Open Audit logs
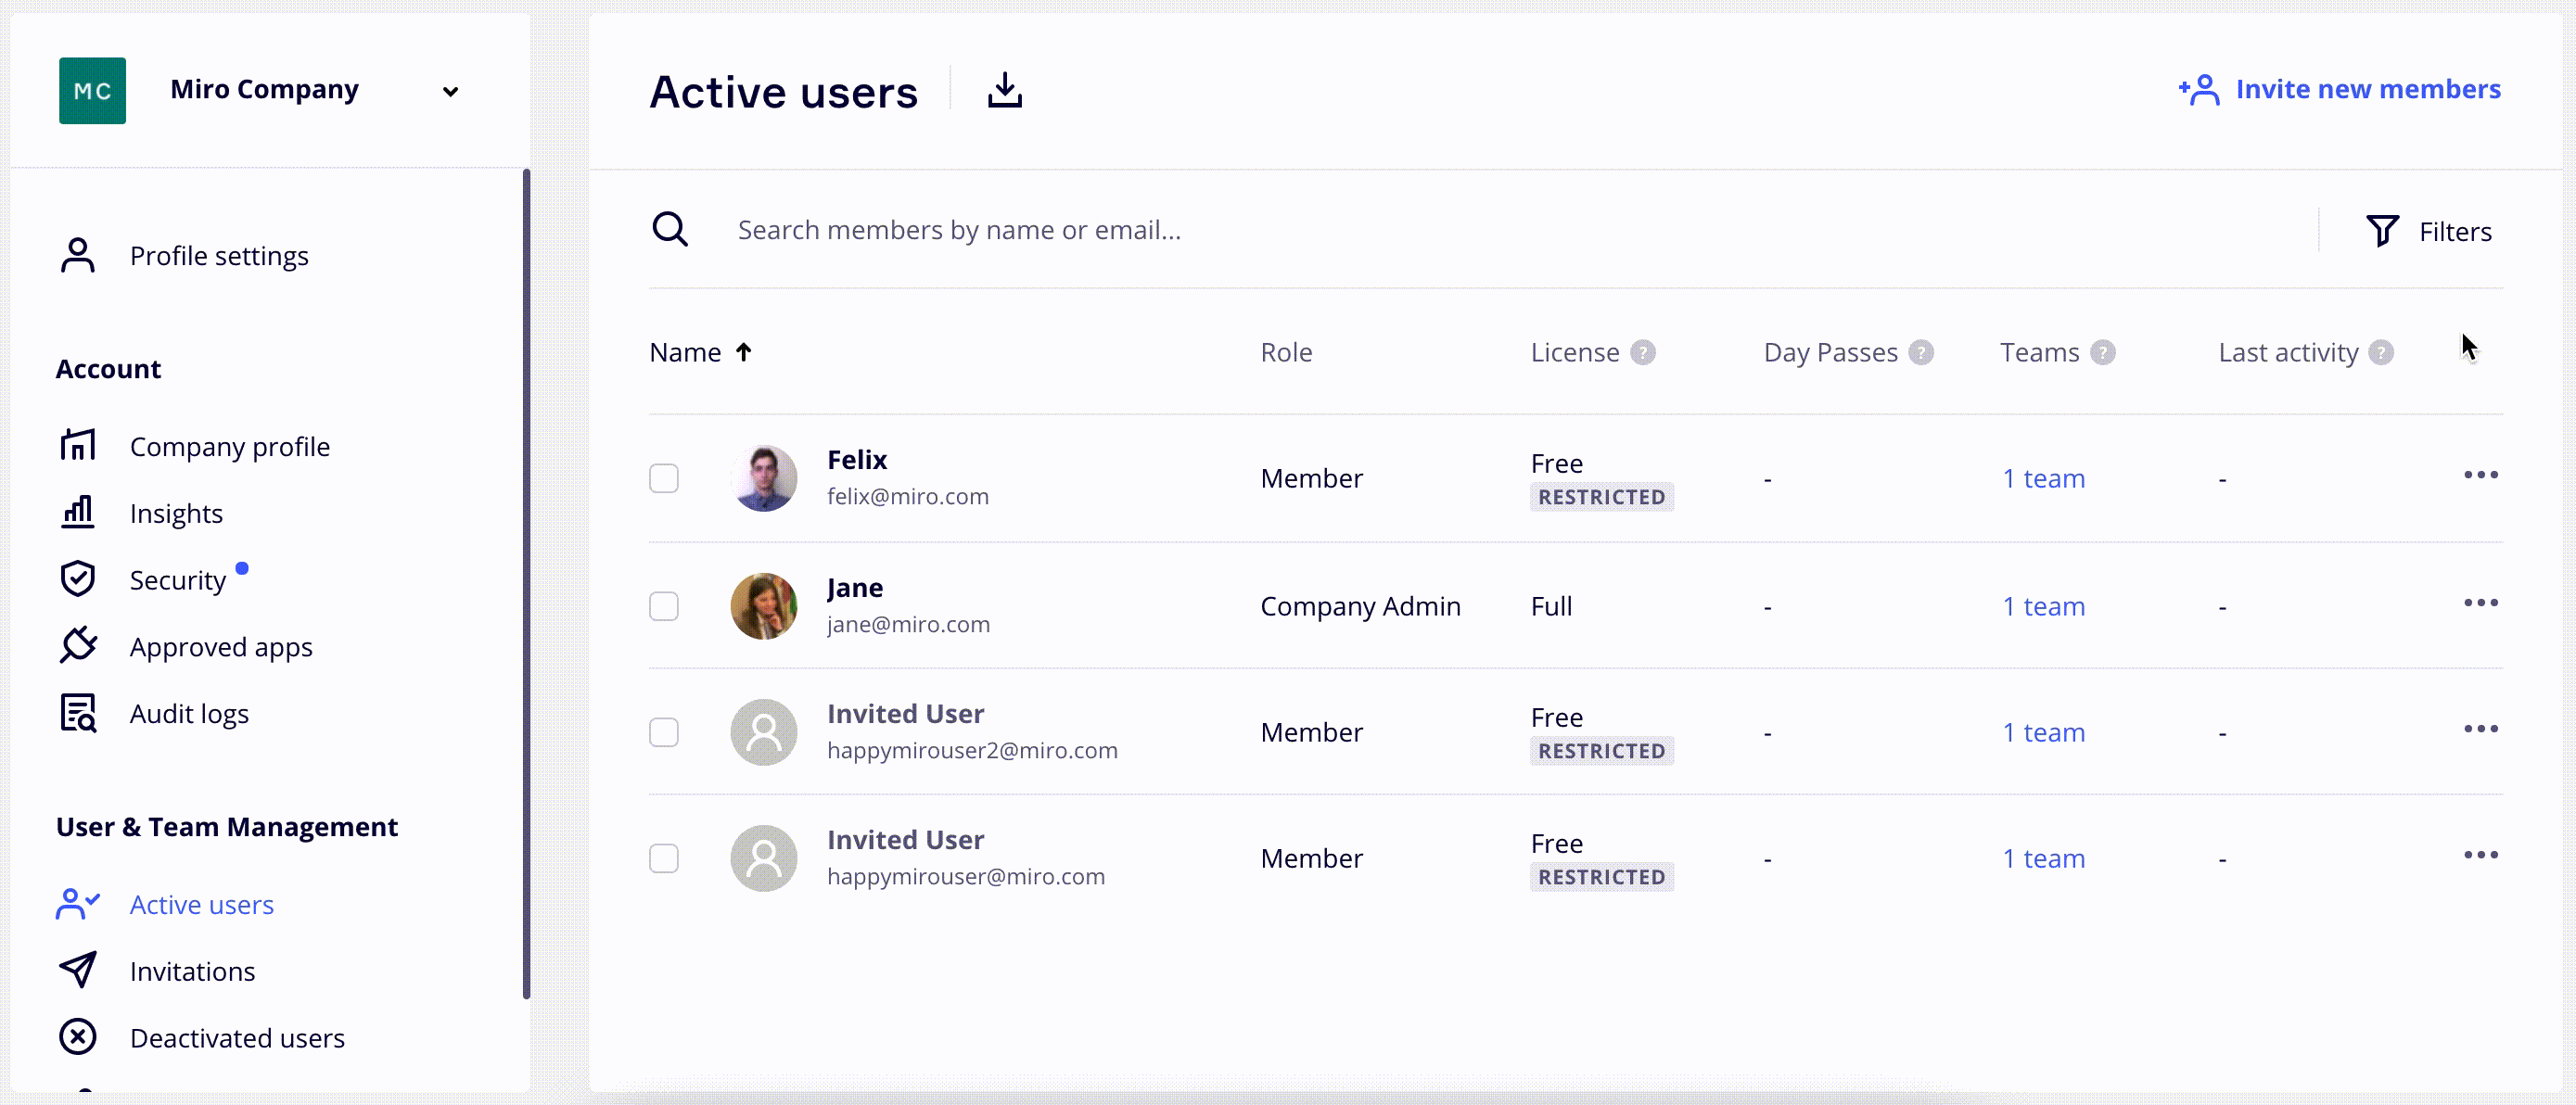Screen dimensions: 2576x1105 (189, 714)
